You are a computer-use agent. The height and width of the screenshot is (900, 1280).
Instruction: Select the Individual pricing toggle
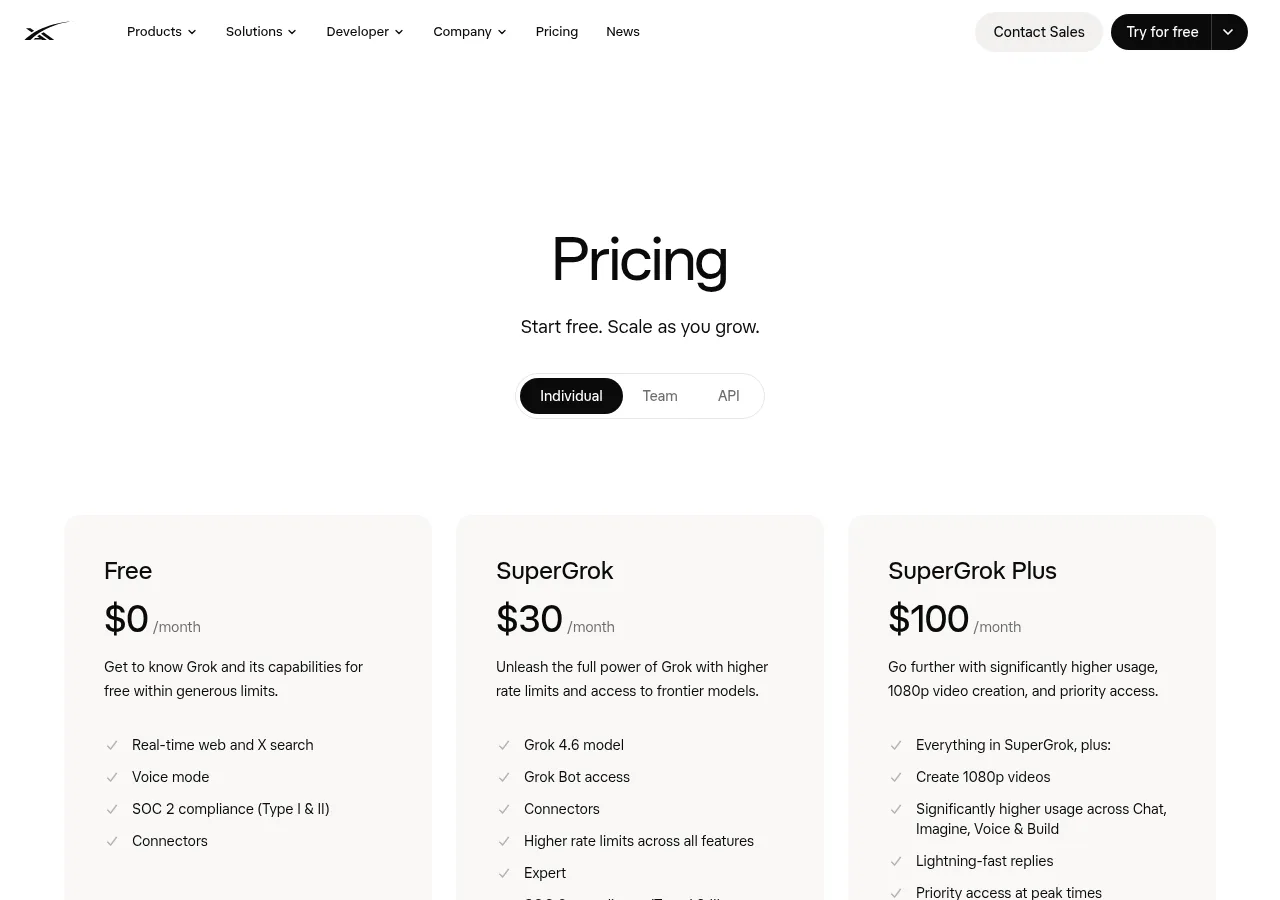pyautogui.click(x=571, y=396)
